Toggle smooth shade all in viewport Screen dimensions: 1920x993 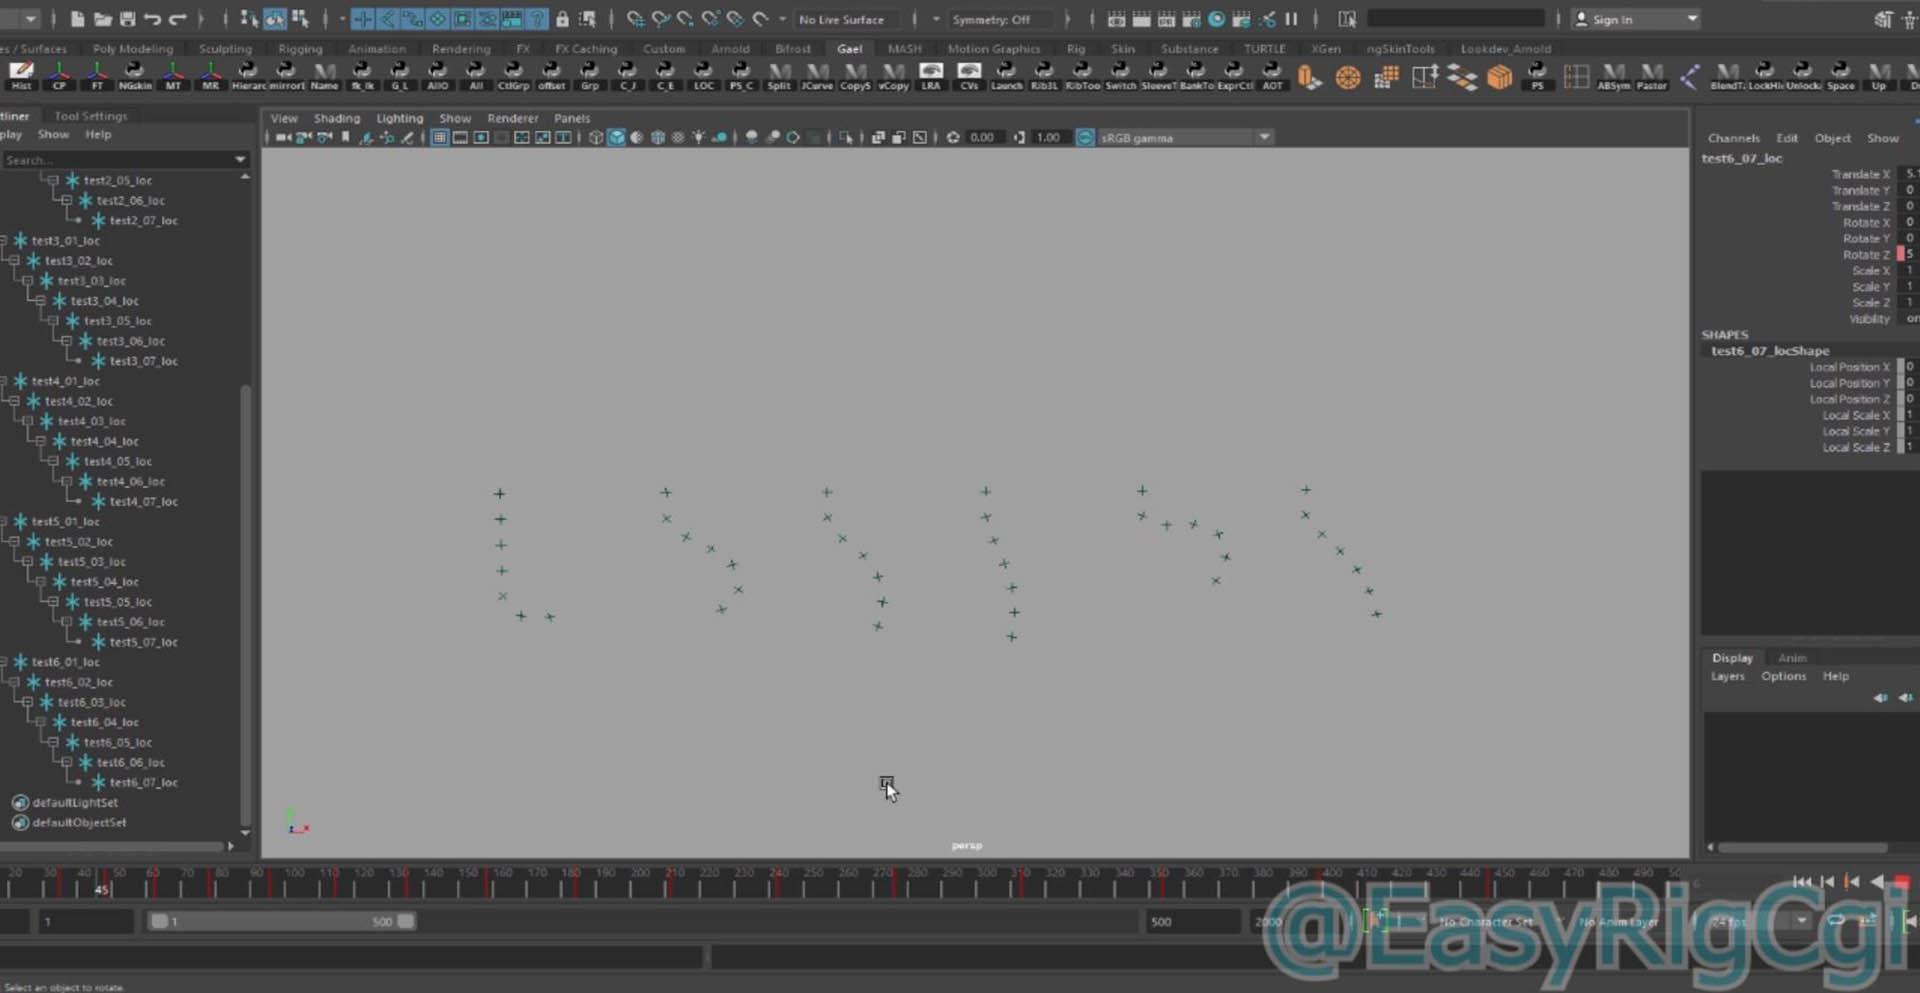pos(616,138)
